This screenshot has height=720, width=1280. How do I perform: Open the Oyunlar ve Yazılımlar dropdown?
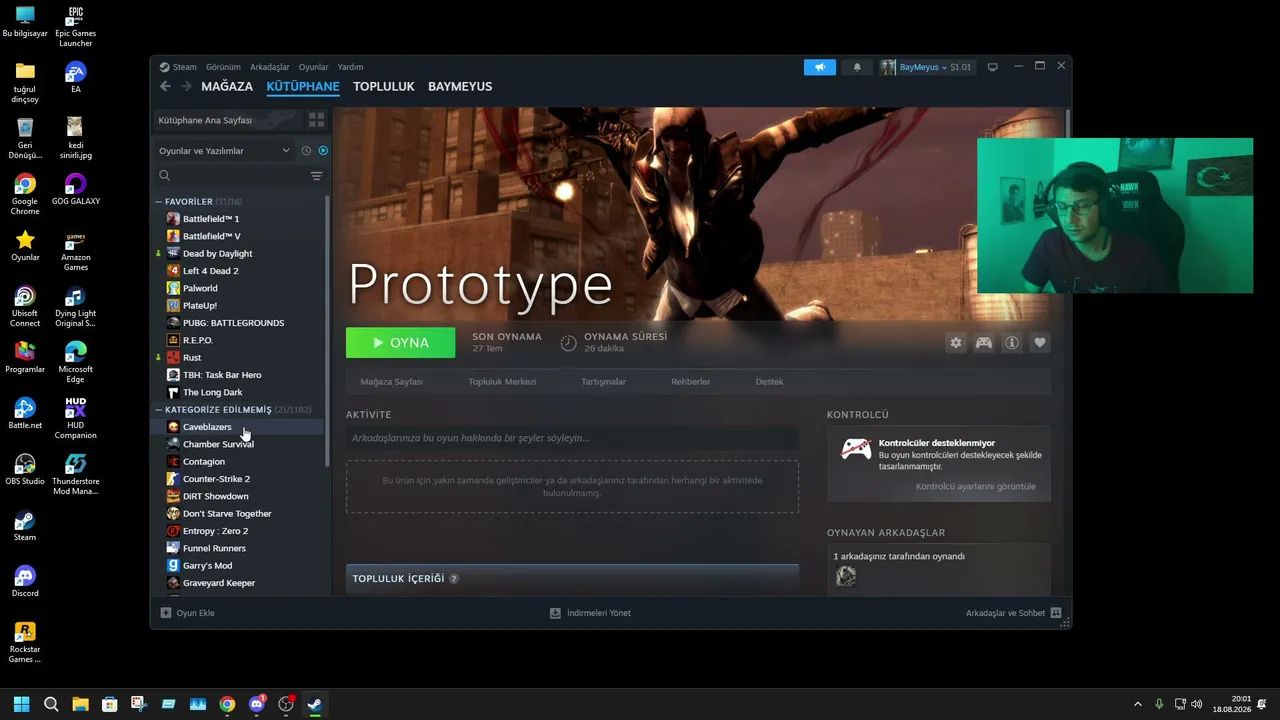point(224,151)
